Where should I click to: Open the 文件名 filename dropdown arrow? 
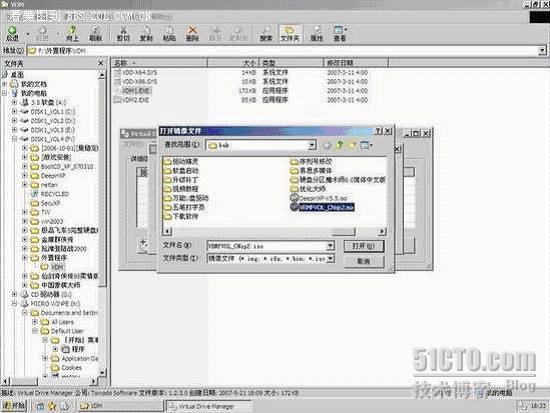(x=330, y=246)
